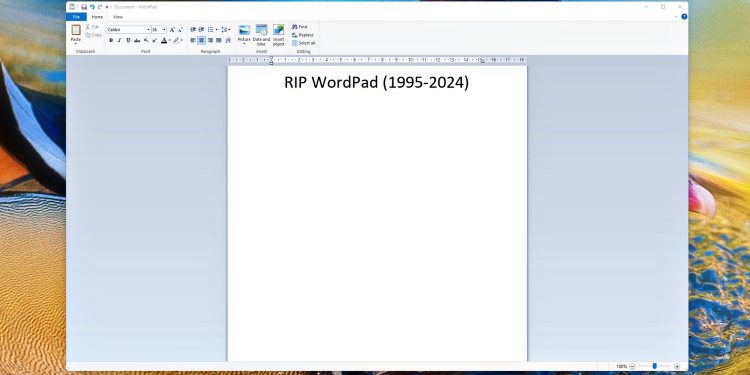
Task: Toggle Bold formatting
Action: coord(111,40)
